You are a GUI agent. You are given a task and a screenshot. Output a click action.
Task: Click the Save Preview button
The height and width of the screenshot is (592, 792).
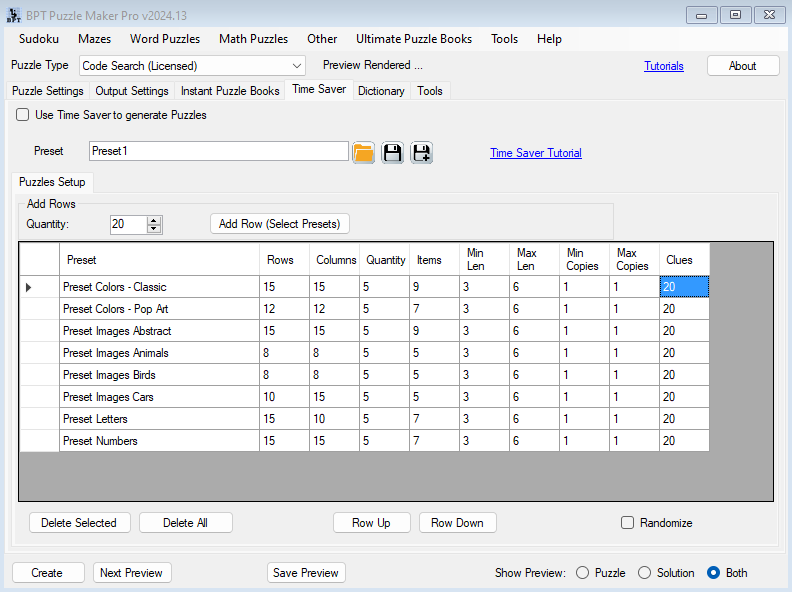pyautogui.click(x=306, y=573)
